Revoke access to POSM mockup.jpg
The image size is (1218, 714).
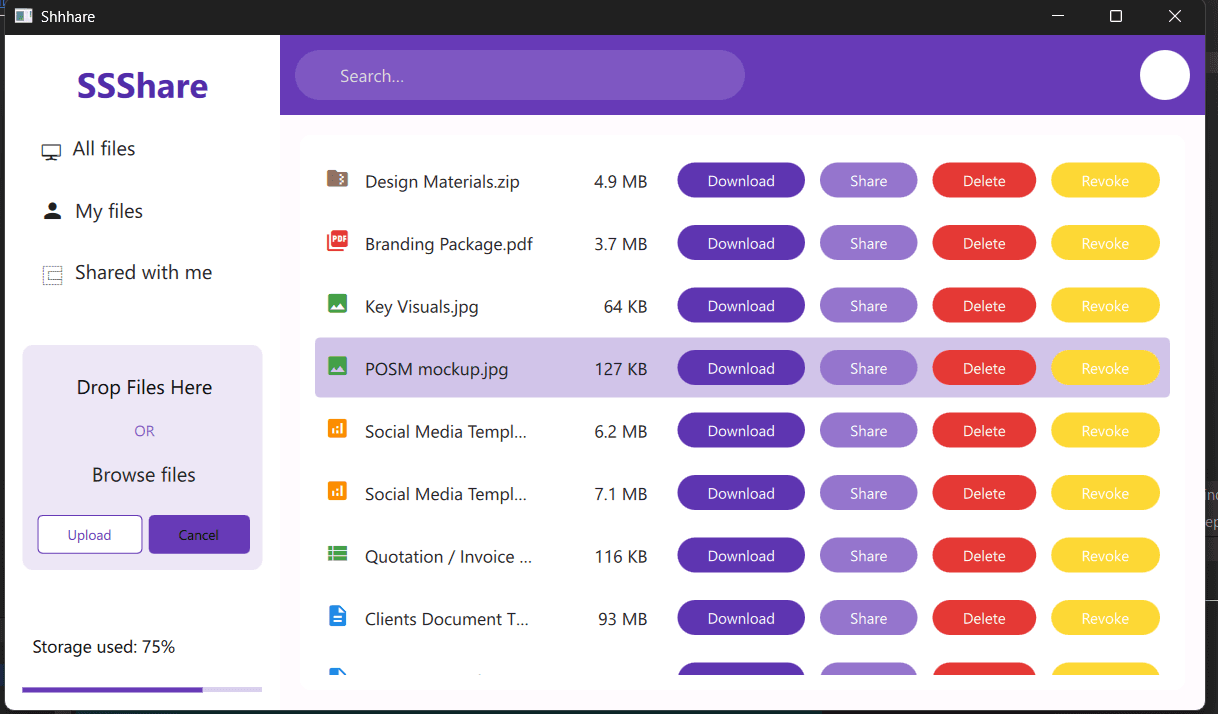point(1105,368)
